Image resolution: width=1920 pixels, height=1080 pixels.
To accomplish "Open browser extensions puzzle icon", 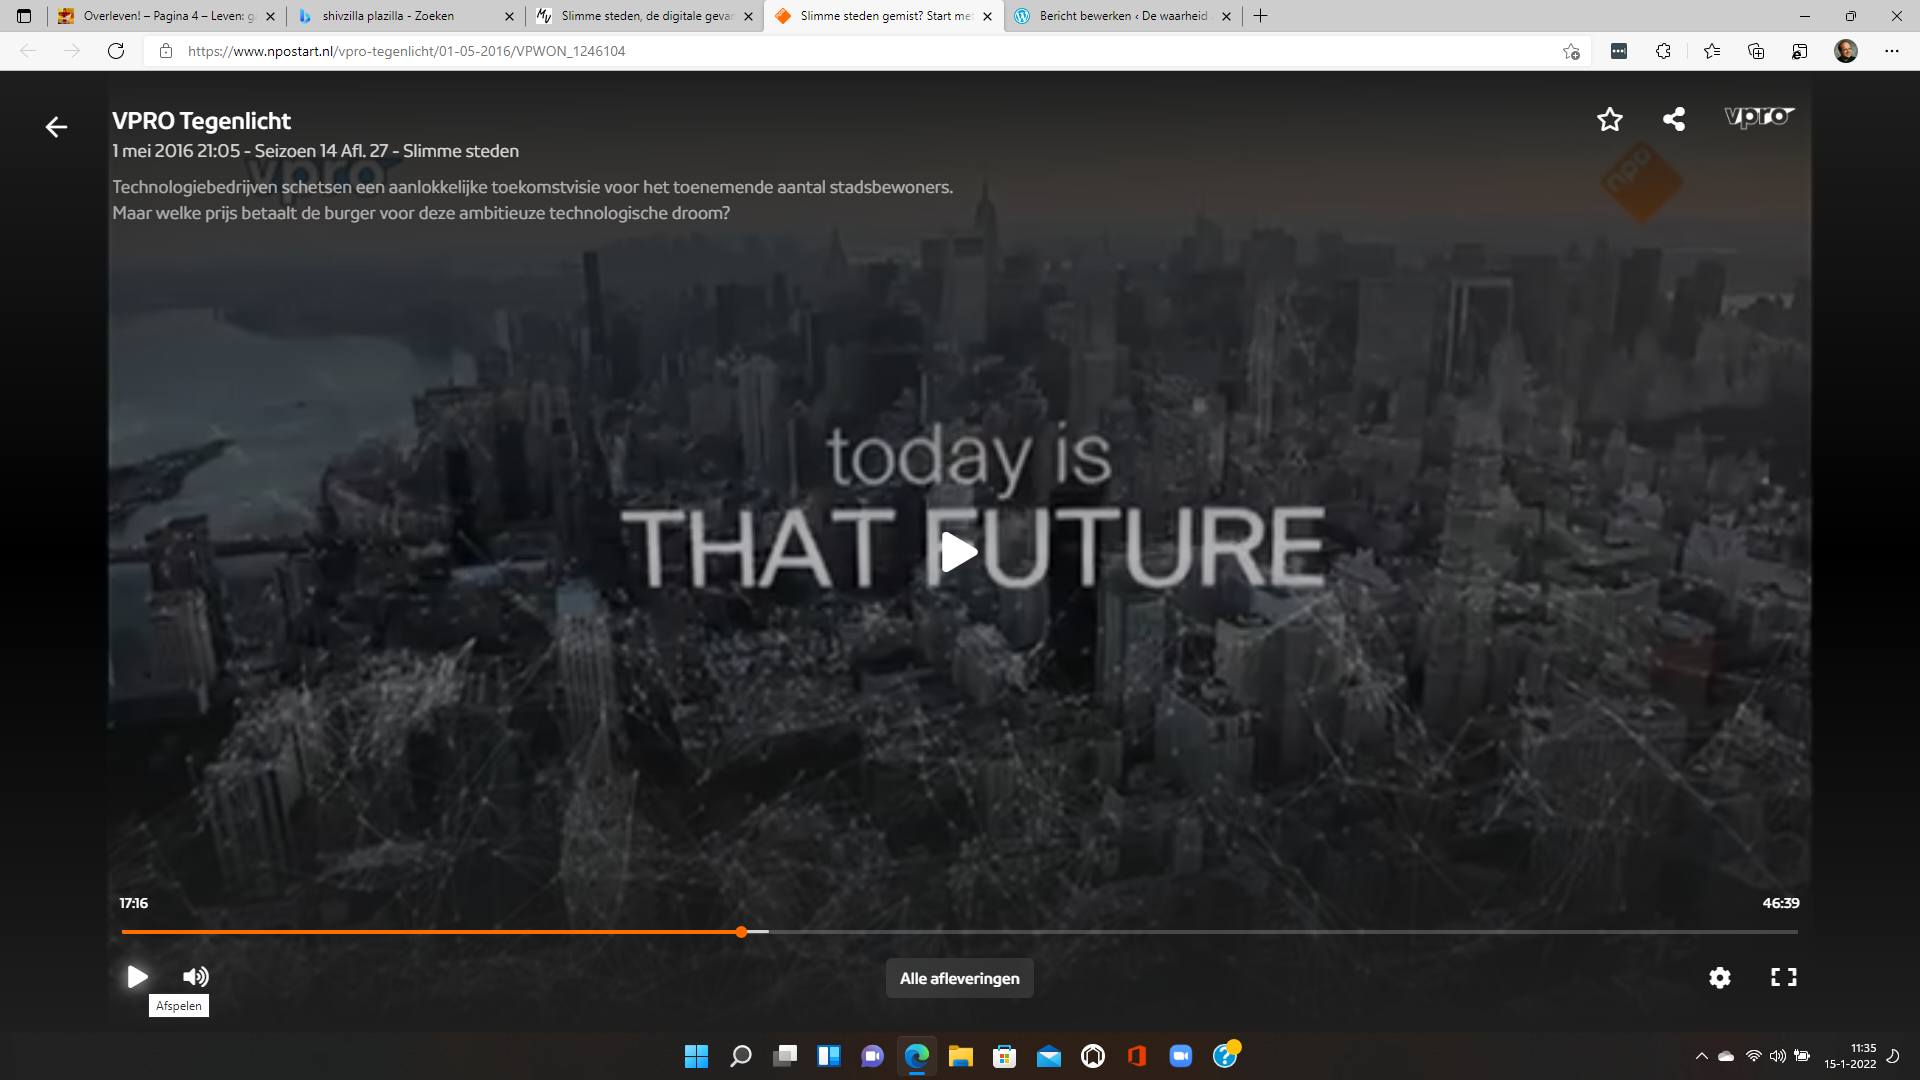I will tap(1663, 51).
